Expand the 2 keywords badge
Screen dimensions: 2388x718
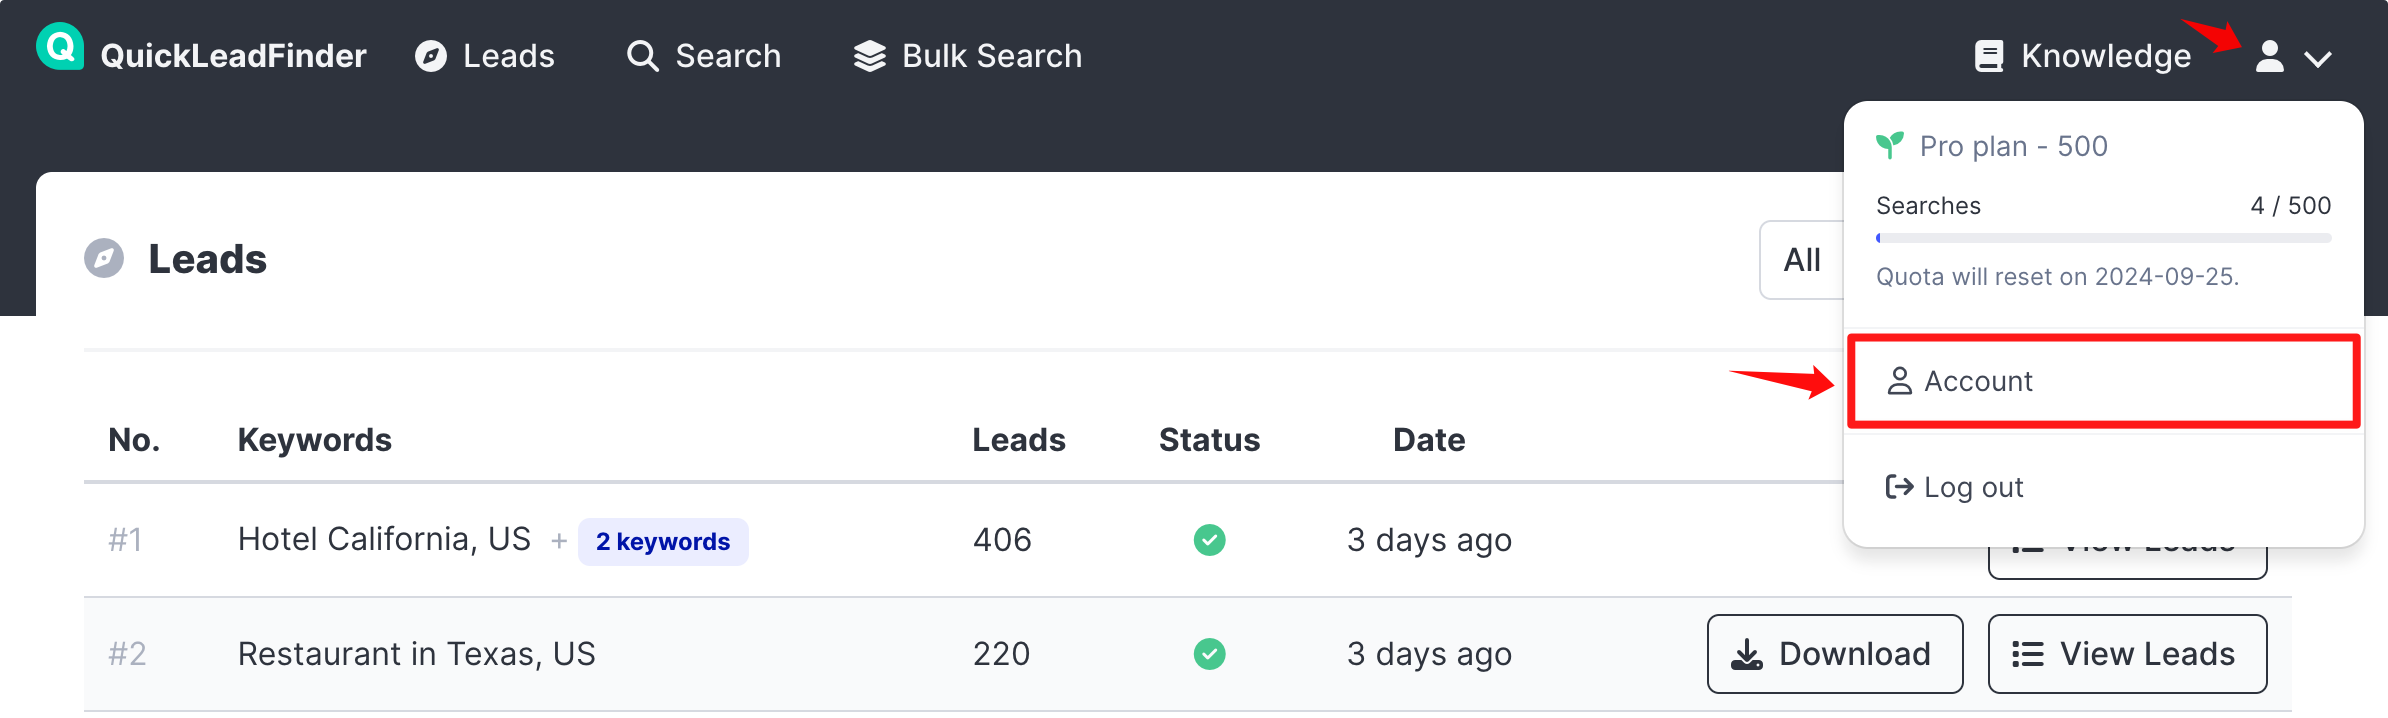(663, 542)
